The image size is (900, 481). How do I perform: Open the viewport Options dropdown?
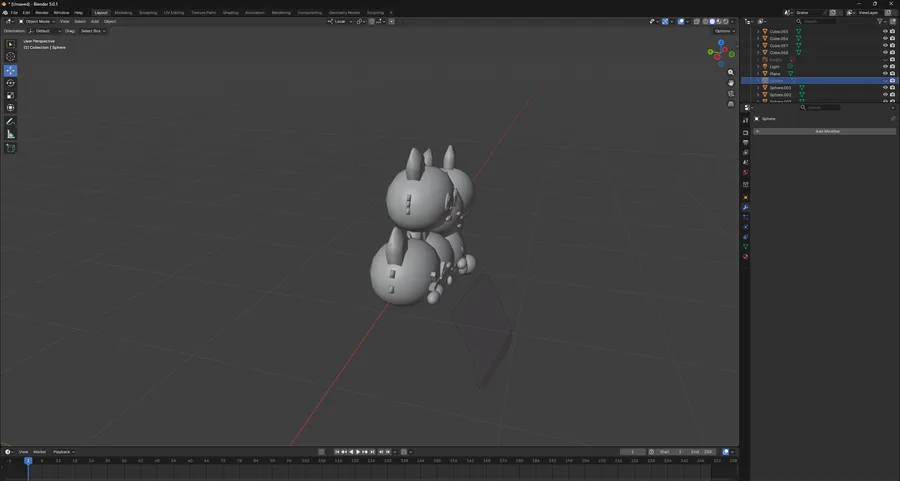click(x=724, y=31)
